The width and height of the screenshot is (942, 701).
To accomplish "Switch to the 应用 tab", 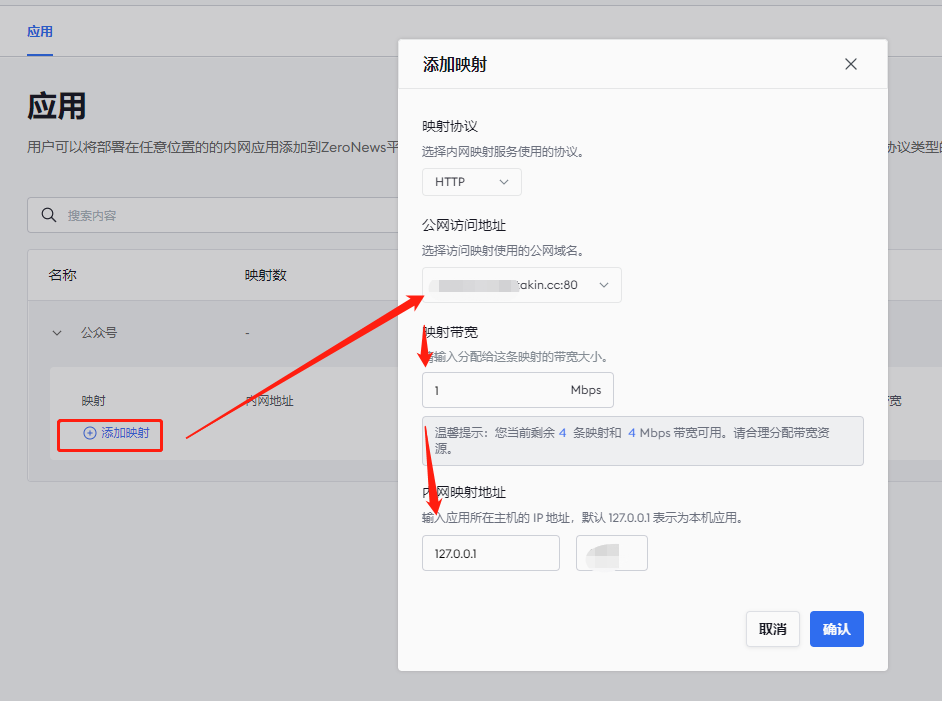I will point(40,32).
